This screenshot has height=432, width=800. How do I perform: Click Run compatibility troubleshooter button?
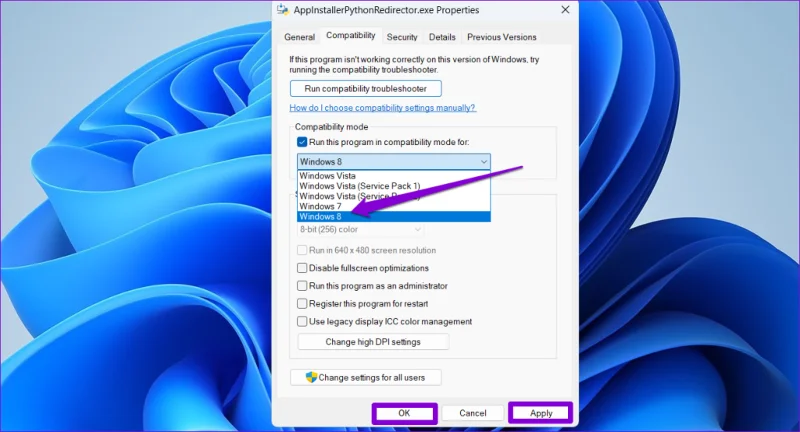(x=365, y=88)
